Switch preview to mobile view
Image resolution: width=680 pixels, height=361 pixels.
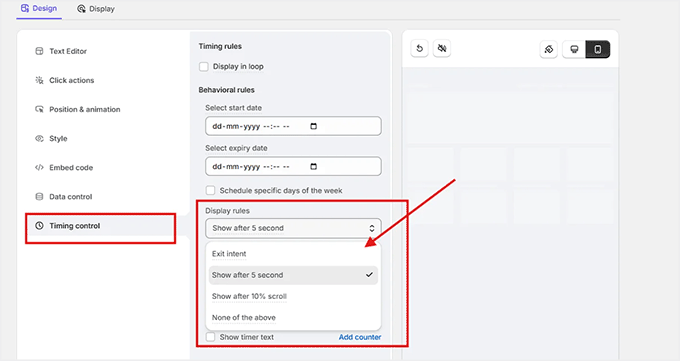[x=598, y=49]
